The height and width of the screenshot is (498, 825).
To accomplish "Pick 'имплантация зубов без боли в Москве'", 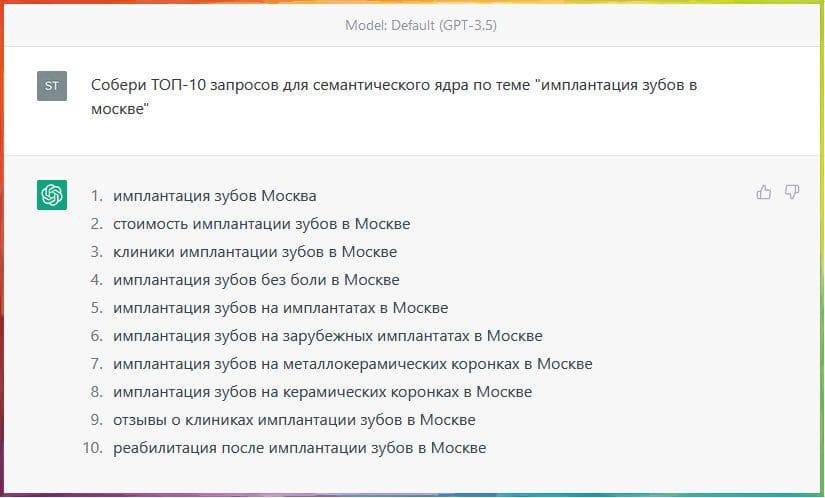I will pos(256,280).
